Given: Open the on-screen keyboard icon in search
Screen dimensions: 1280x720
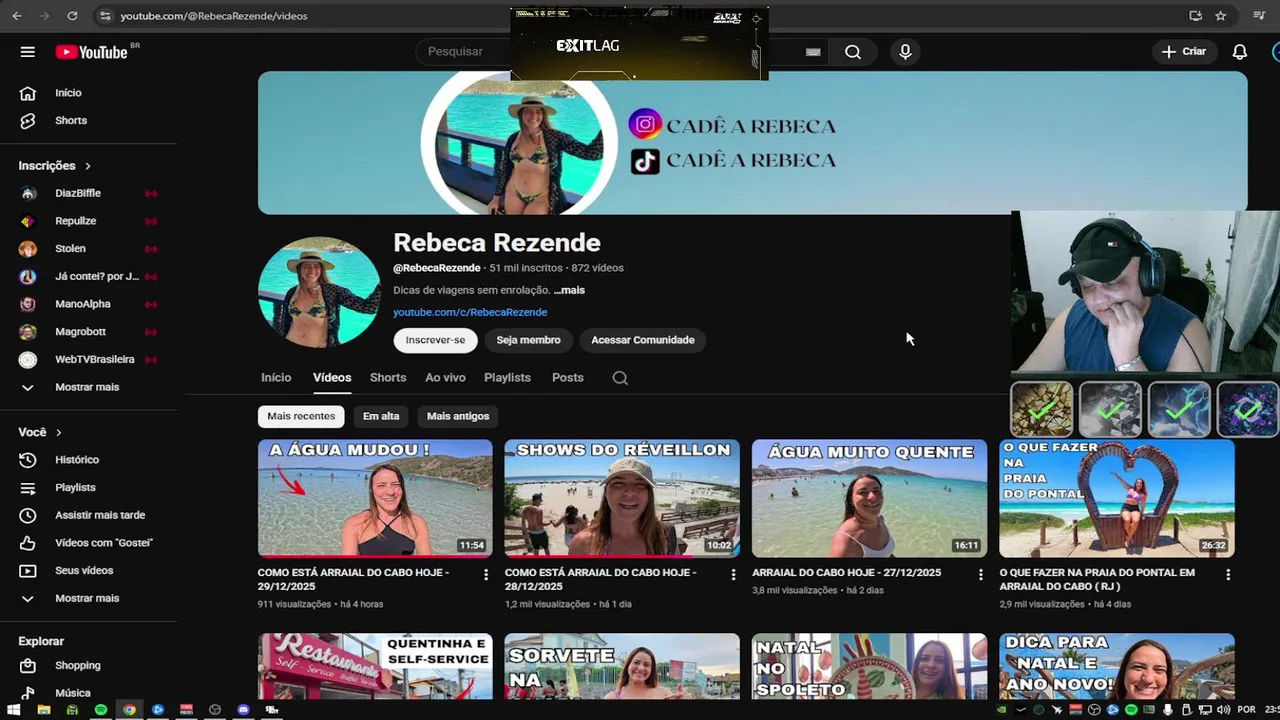Looking at the screenshot, I should (x=813, y=52).
